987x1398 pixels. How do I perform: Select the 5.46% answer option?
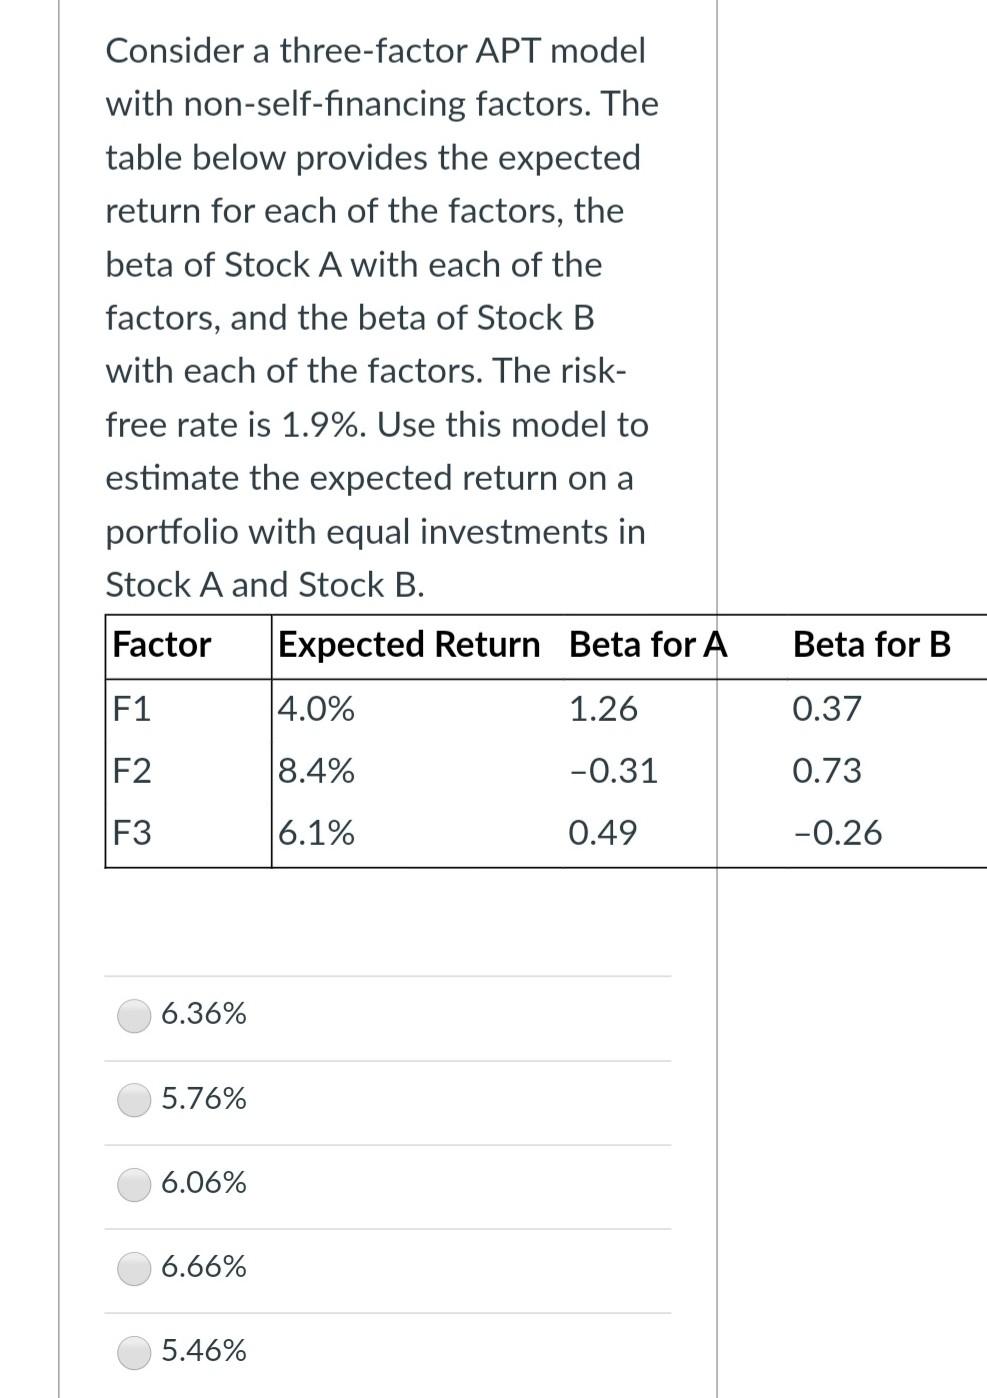click(133, 1352)
